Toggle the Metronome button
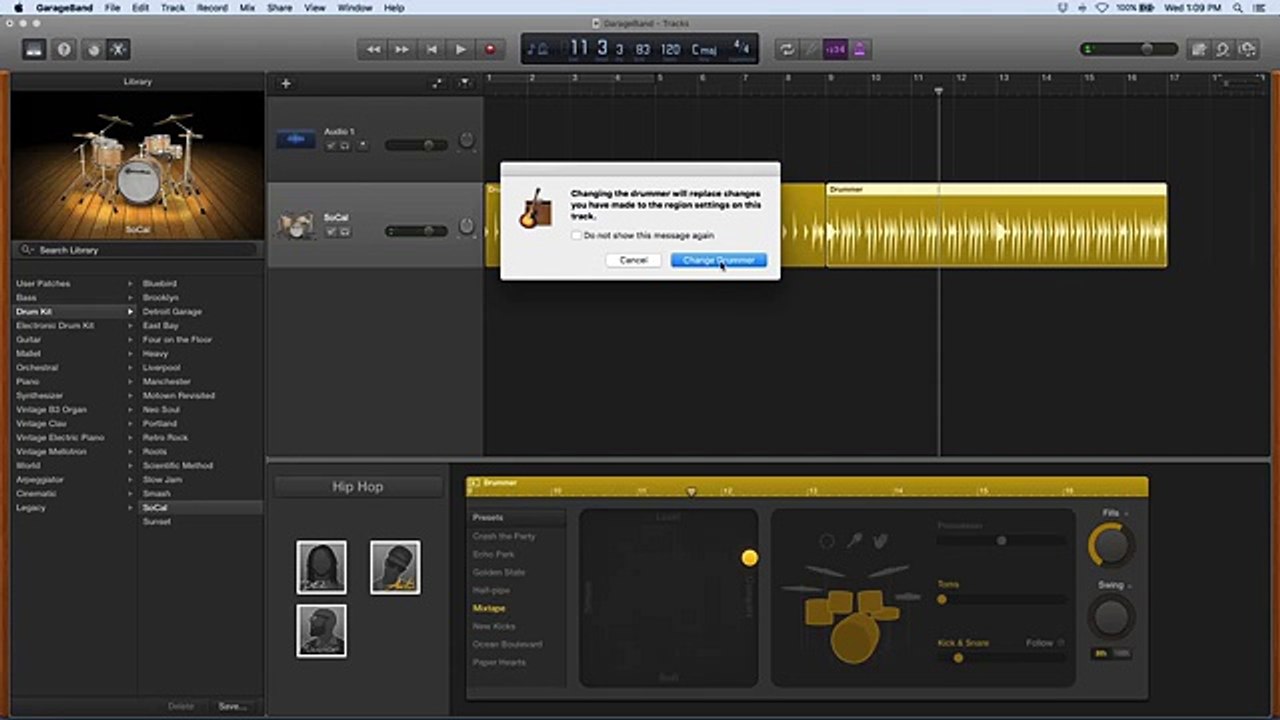1280x720 pixels. pyautogui.click(x=859, y=49)
